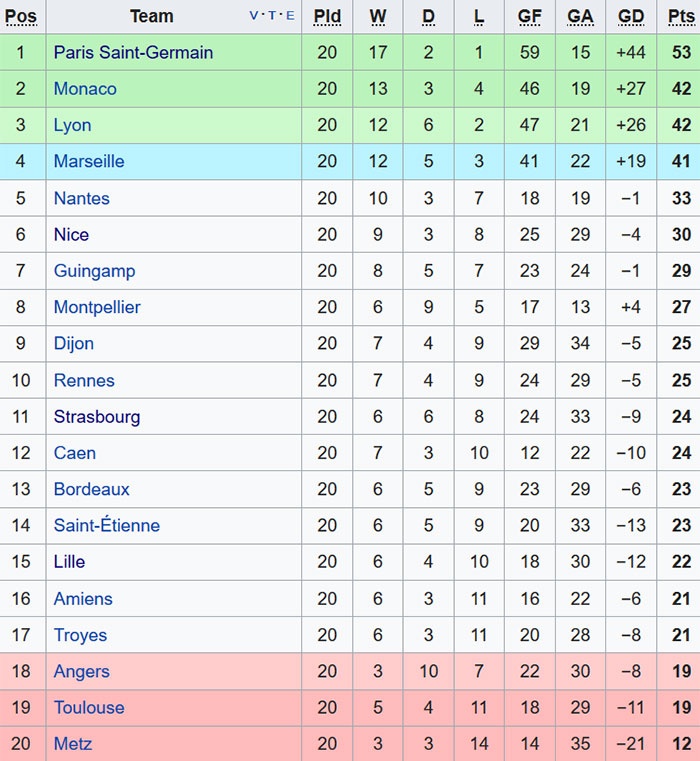Image resolution: width=700 pixels, height=761 pixels.
Task: Open the Caen team link
Action: pos(75,453)
